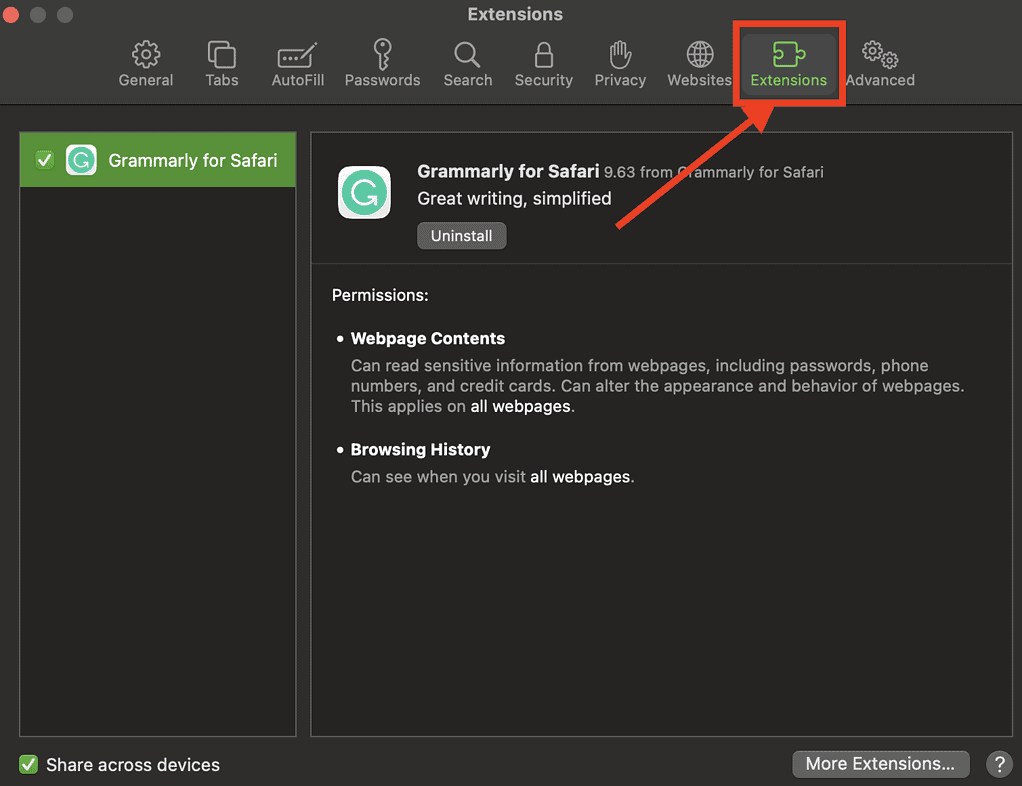Open the Security lock tab

(544, 64)
